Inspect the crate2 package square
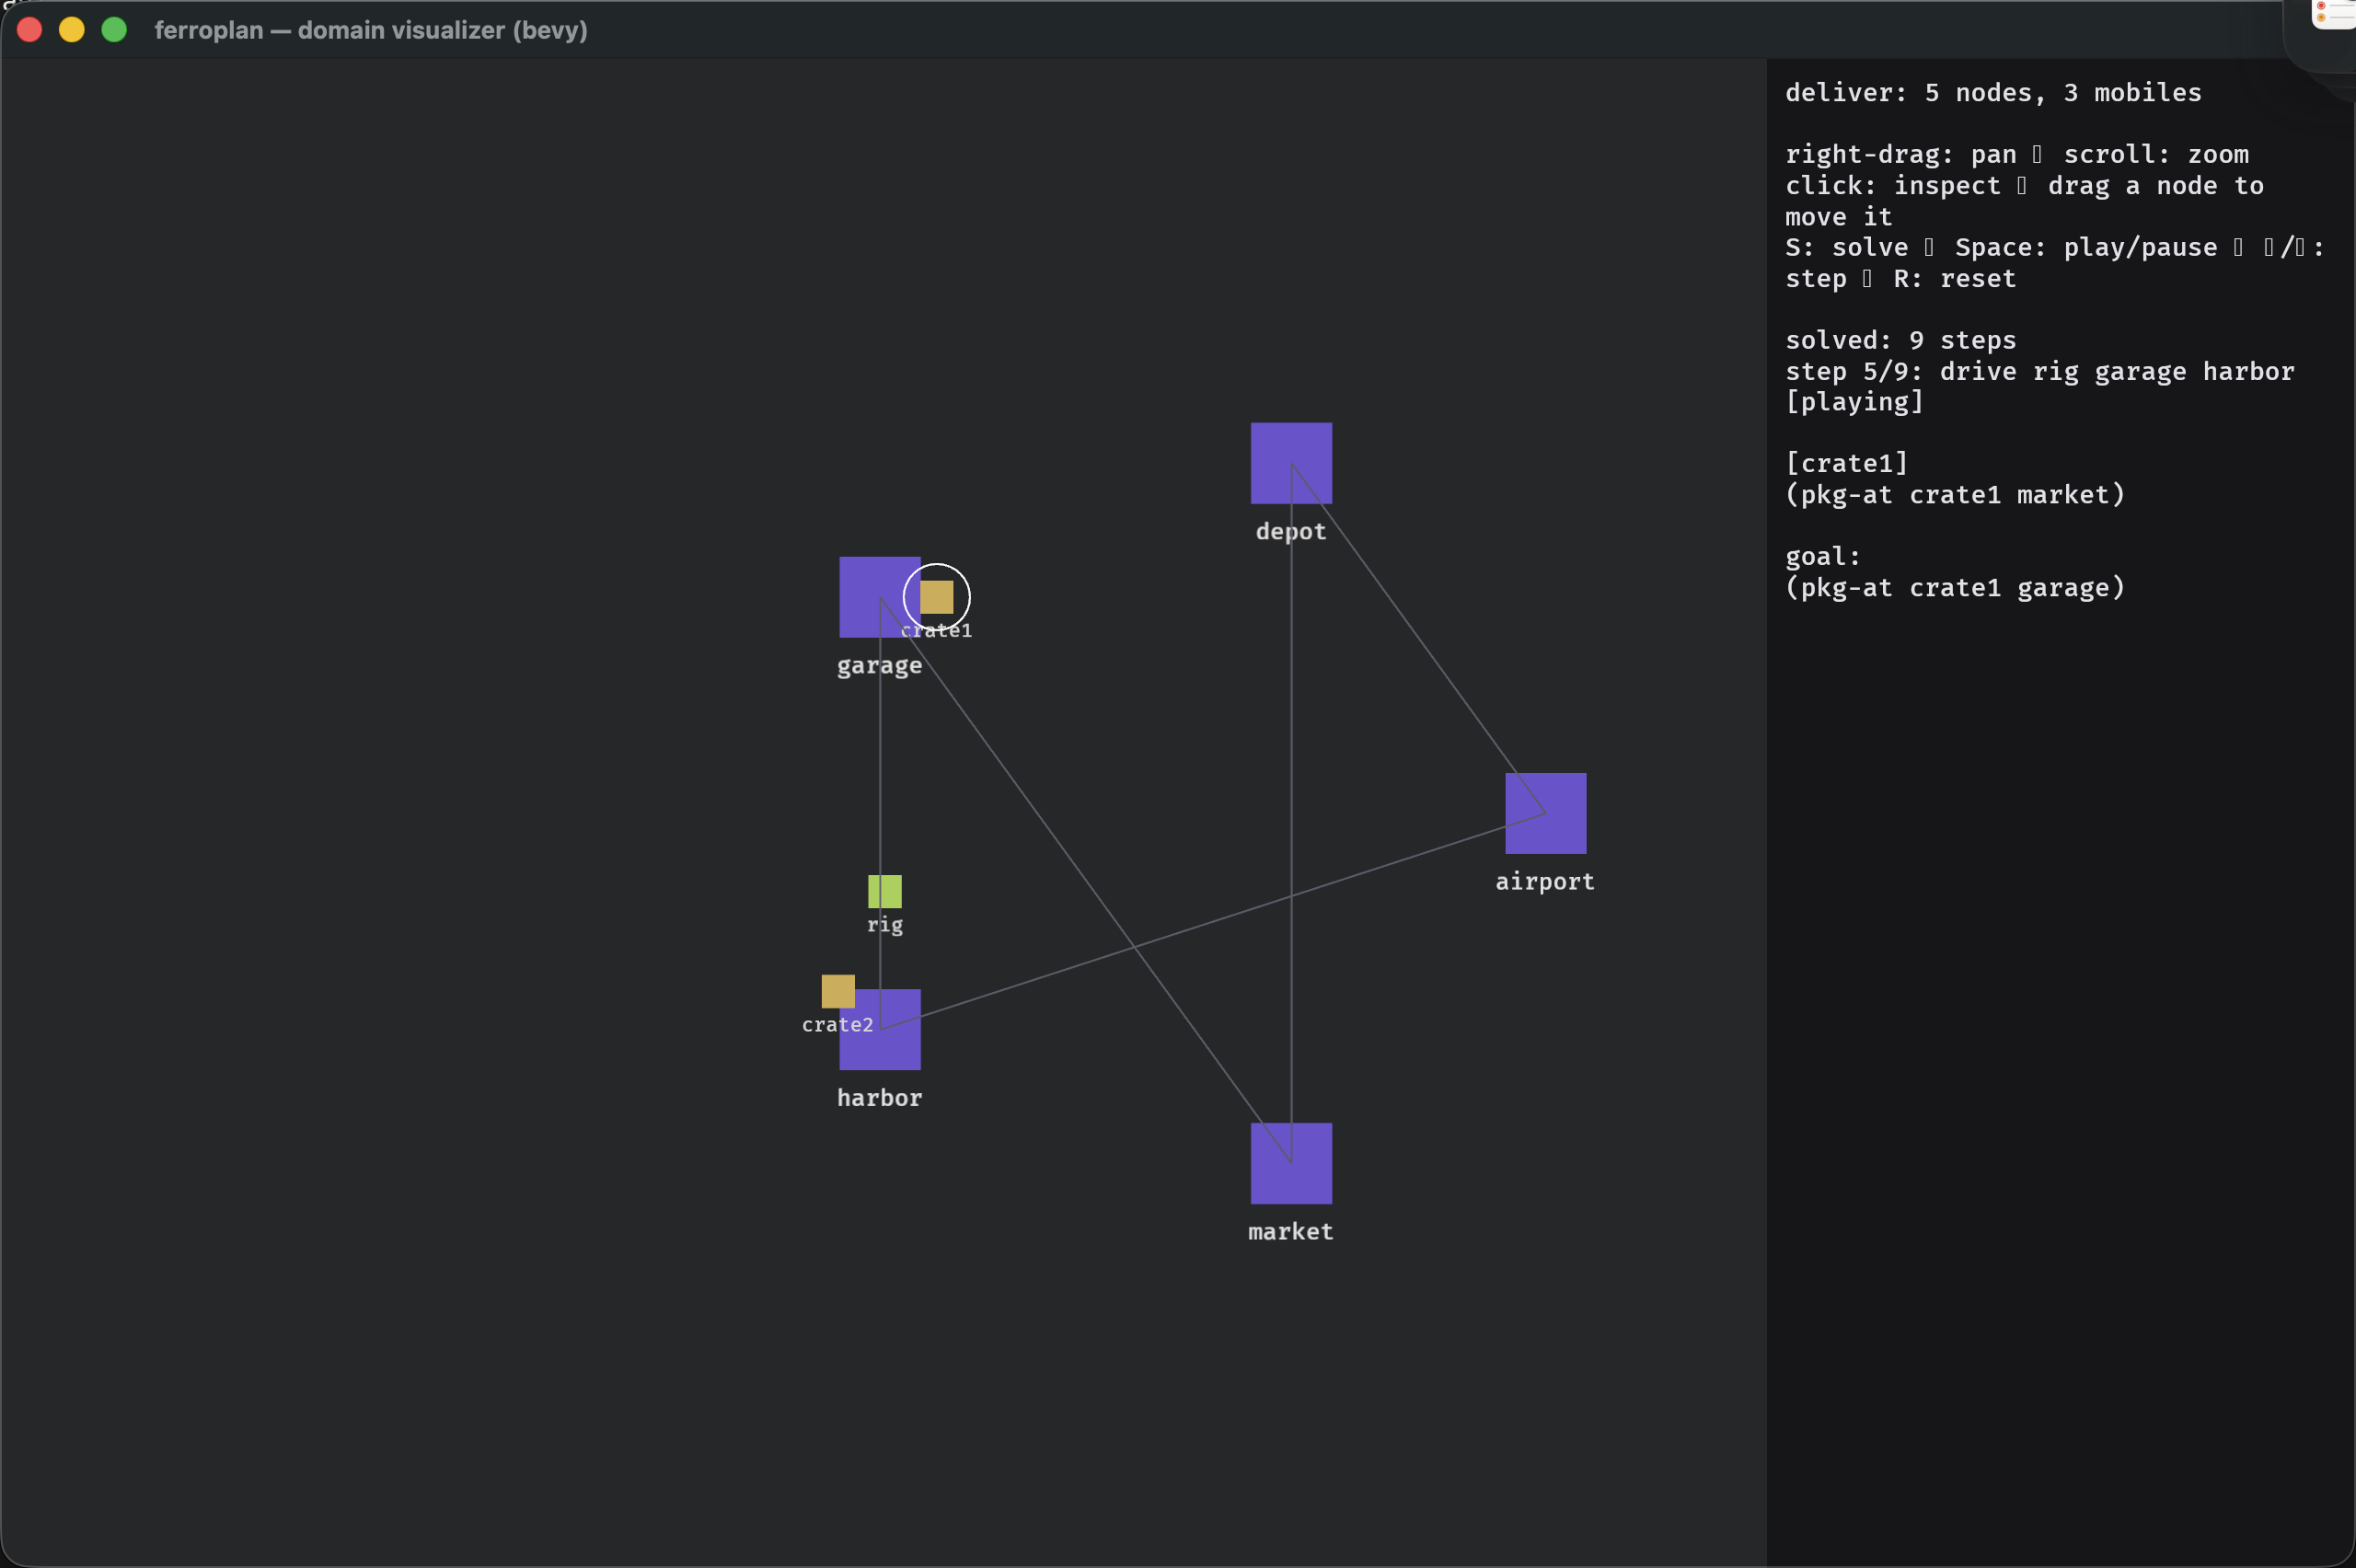 click(x=838, y=991)
